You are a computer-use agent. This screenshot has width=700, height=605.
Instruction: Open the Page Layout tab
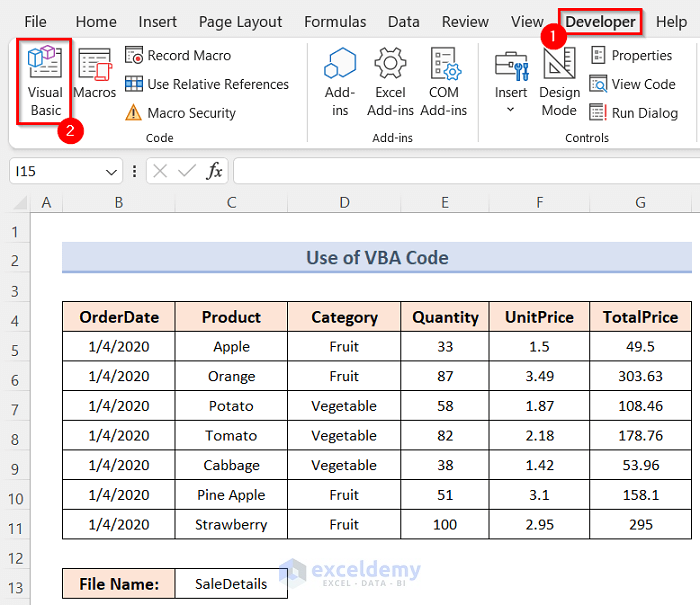pyautogui.click(x=240, y=22)
